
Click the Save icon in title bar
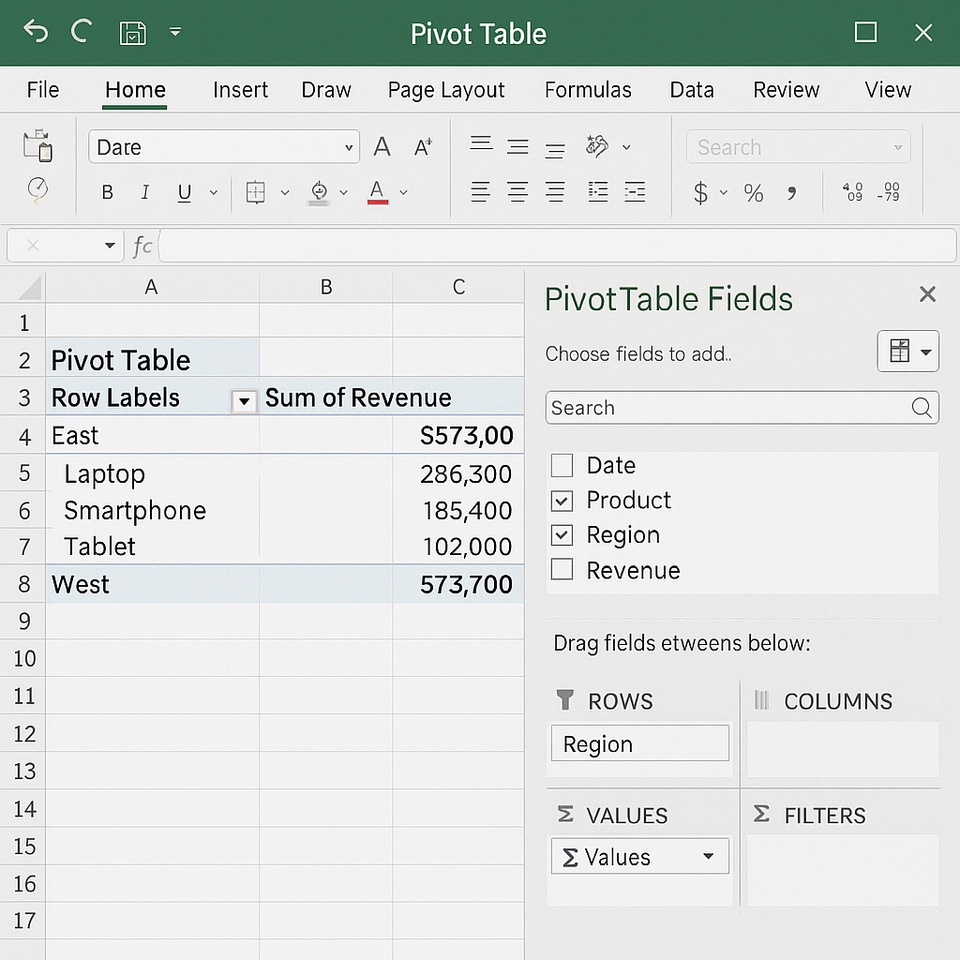pos(132,32)
